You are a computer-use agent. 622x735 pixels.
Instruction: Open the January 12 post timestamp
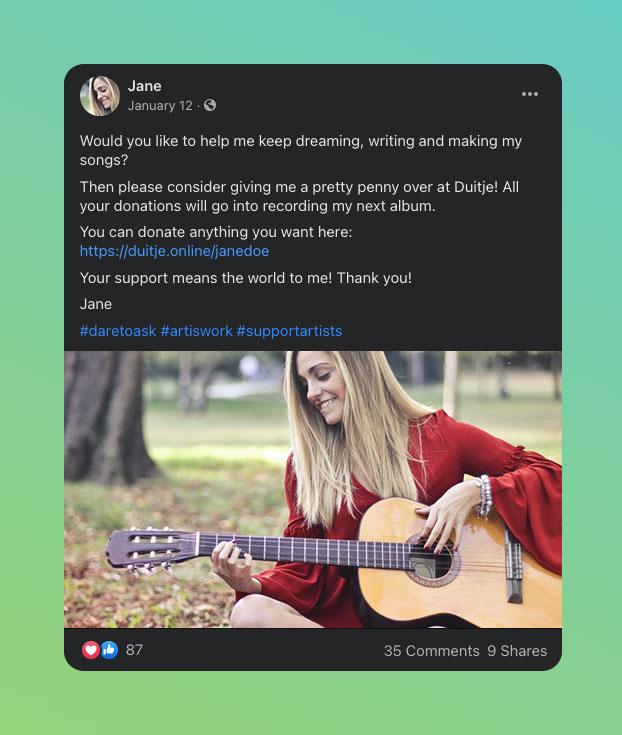tap(160, 106)
